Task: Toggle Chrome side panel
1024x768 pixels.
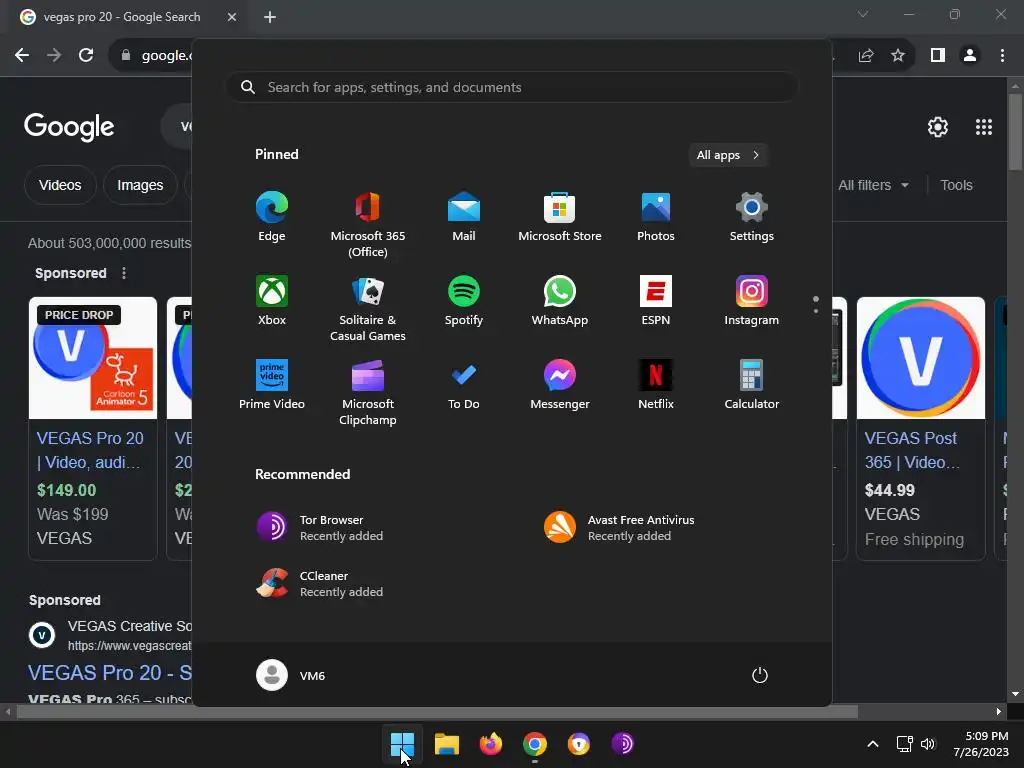Action: point(938,56)
